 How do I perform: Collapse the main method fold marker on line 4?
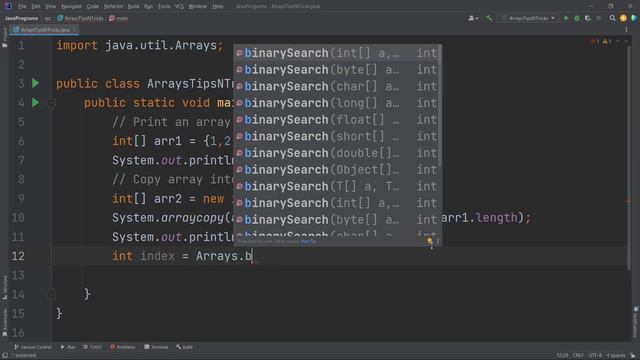[x=51, y=103]
